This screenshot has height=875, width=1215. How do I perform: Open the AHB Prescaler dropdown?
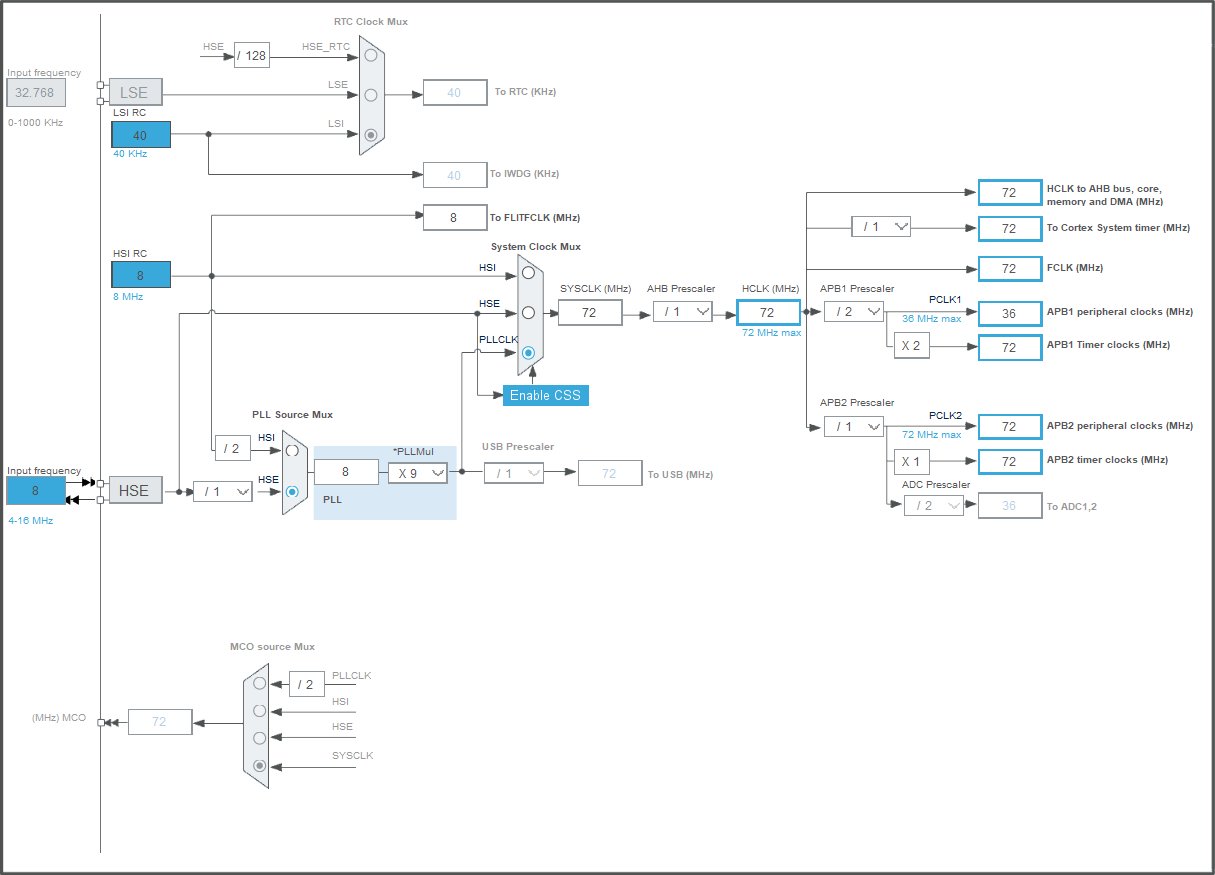(683, 312)
